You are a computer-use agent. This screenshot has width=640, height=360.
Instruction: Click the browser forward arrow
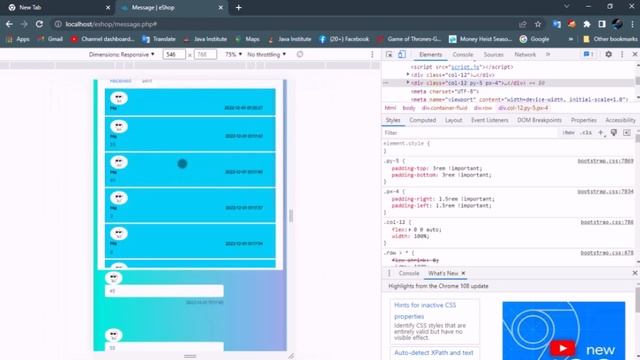(24, 24)
